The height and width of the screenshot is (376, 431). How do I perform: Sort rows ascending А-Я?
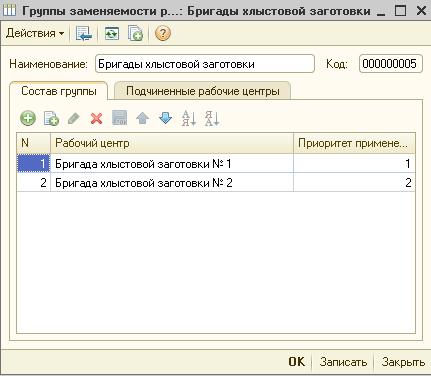(x=188, y=118)
